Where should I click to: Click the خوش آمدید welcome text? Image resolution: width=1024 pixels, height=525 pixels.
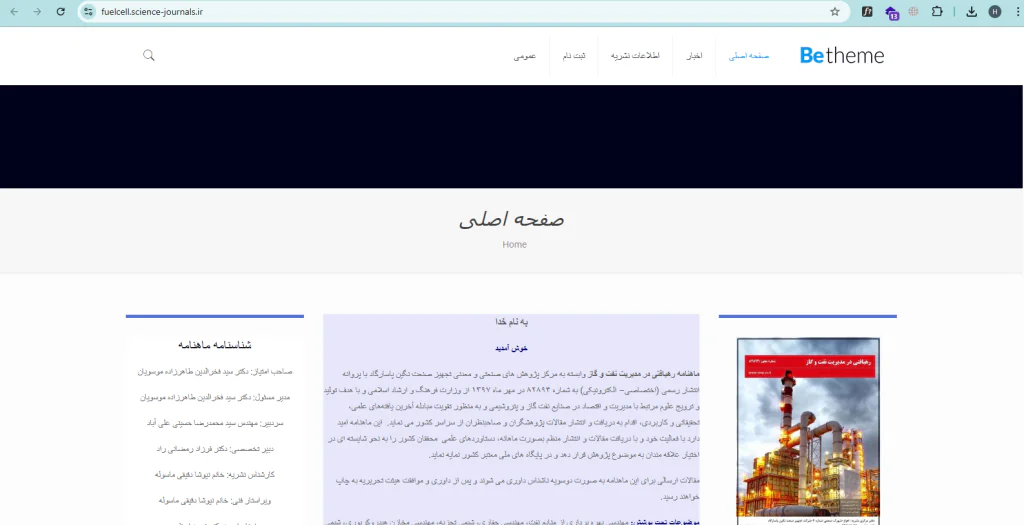pos(511,349)
